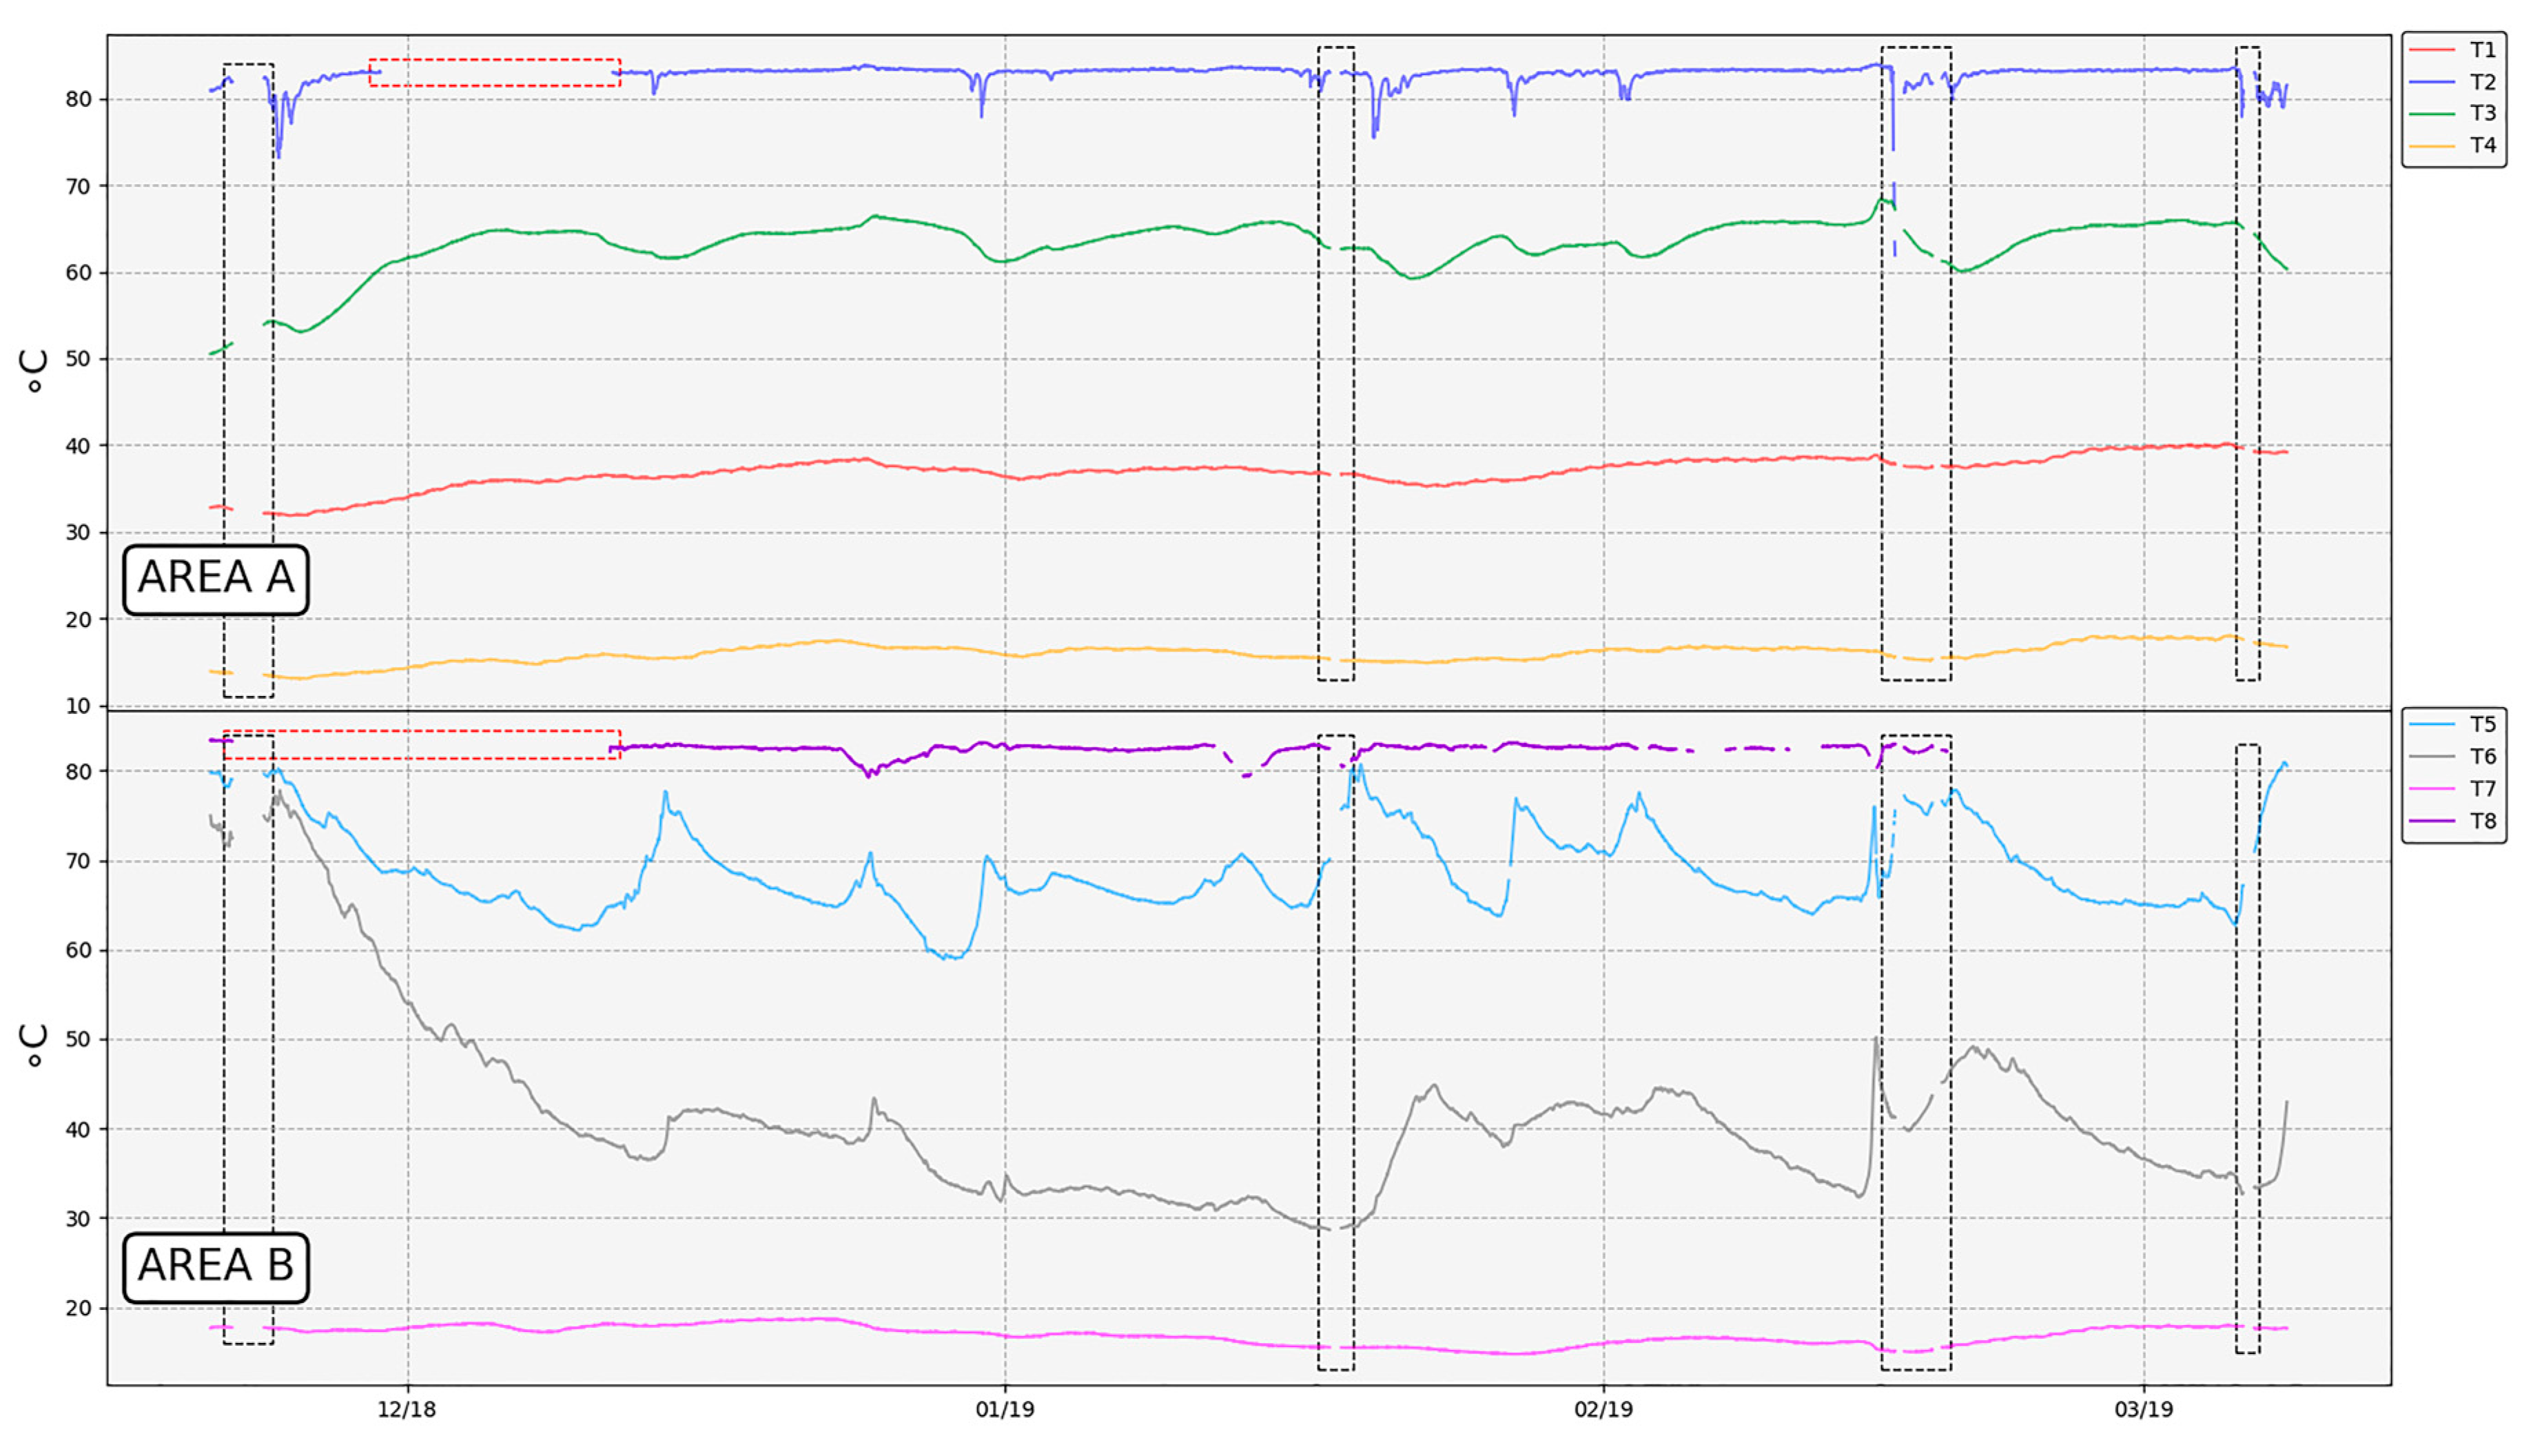Click the red T1 line color swatch
2531x1456 pixels.
pos(2431,50)
